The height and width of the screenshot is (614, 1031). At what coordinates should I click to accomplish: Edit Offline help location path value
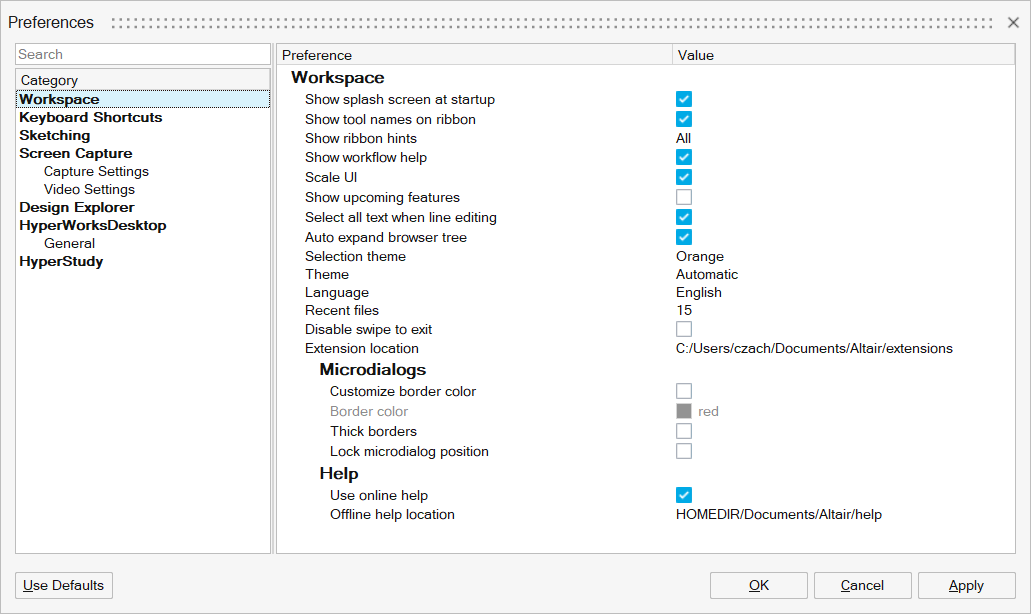point(779,514)
